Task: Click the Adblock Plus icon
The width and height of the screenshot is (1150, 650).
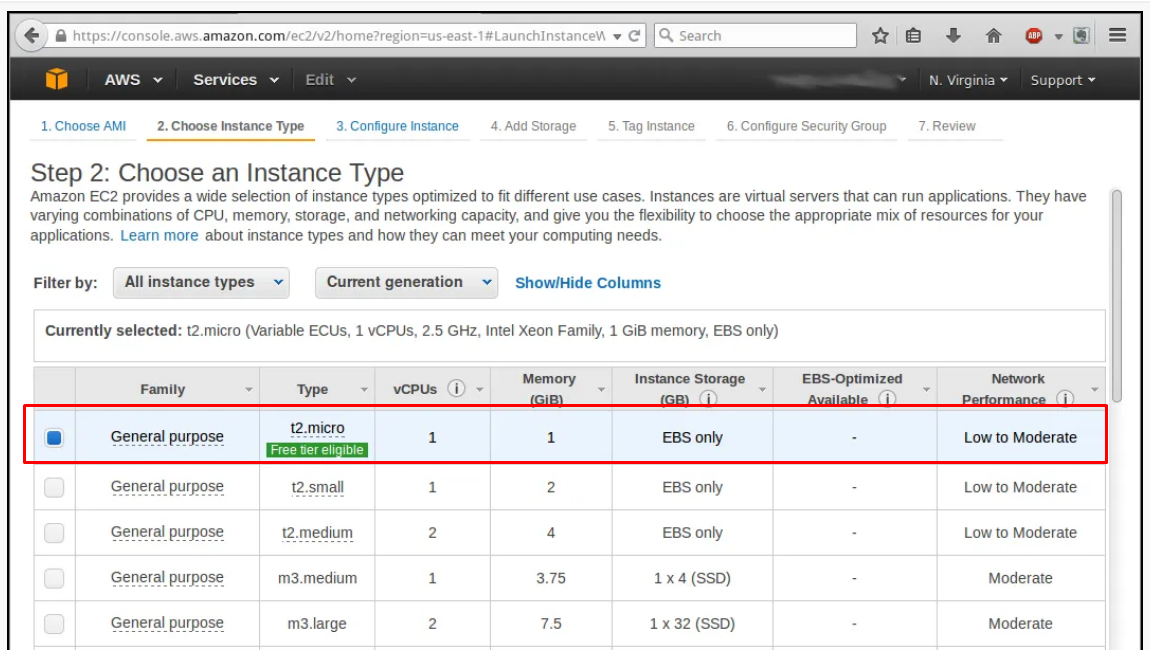Action: 1034,35
